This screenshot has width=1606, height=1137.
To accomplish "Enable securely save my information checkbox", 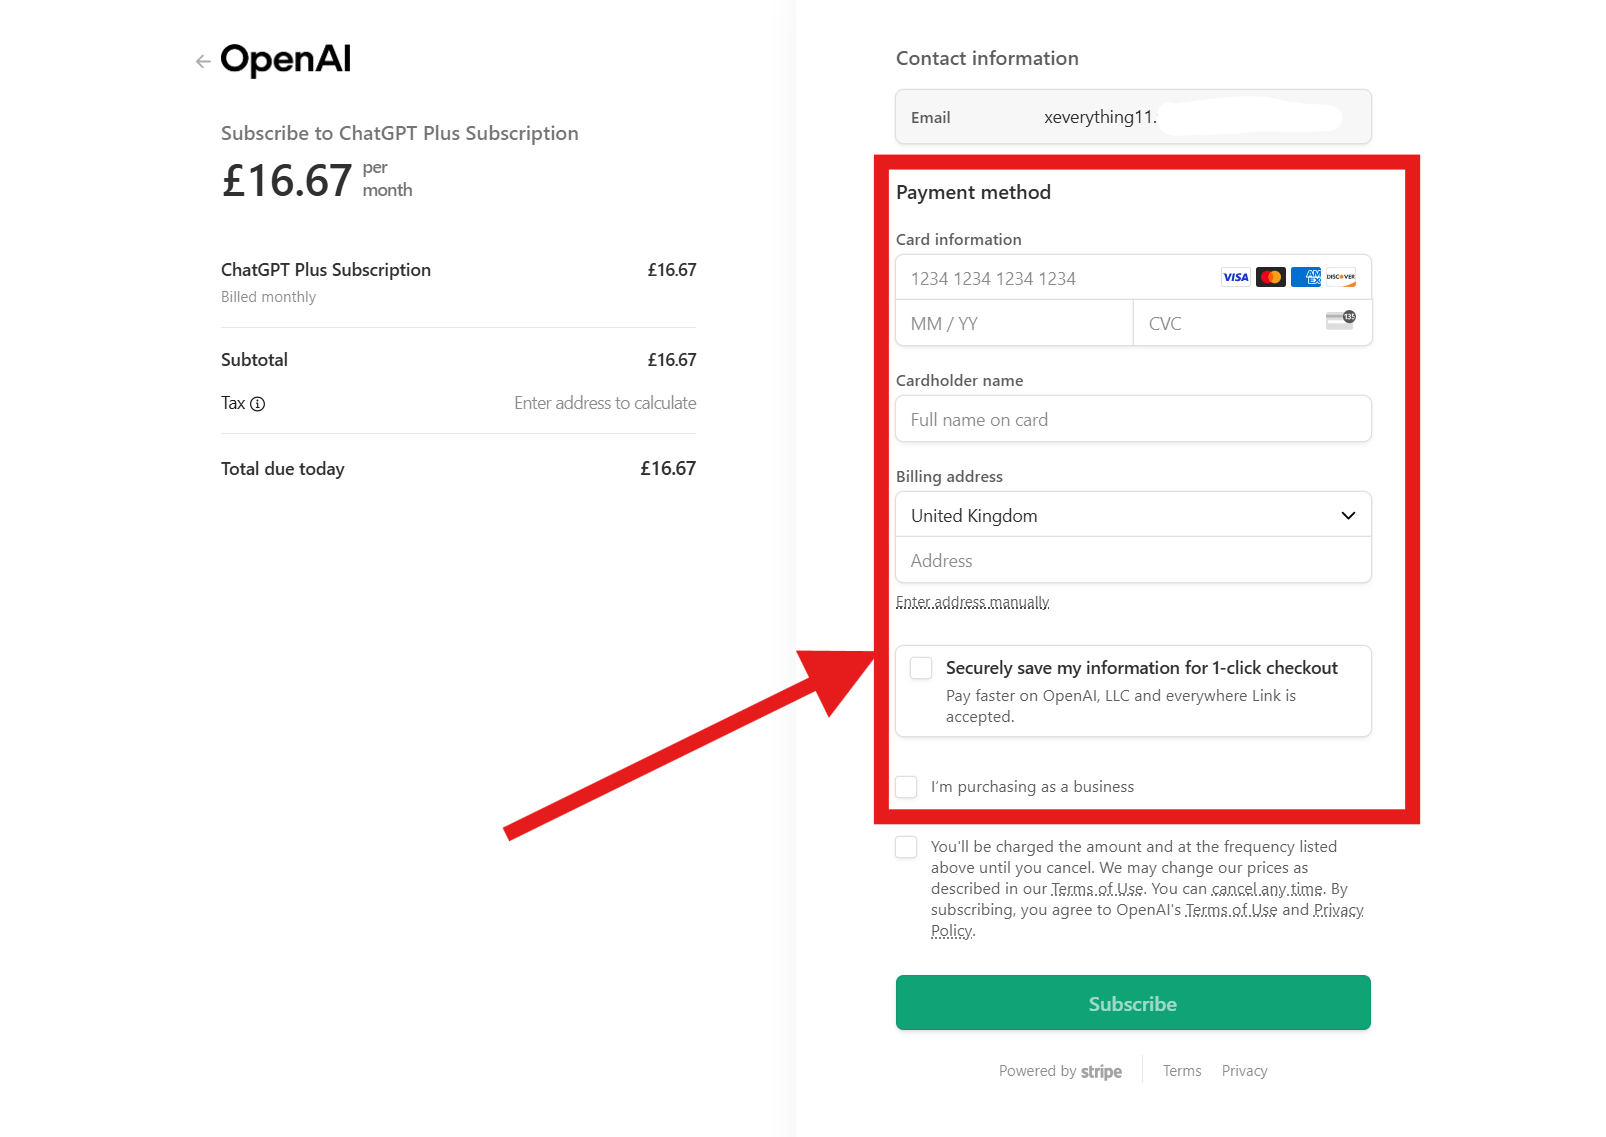I will point(920,666).
